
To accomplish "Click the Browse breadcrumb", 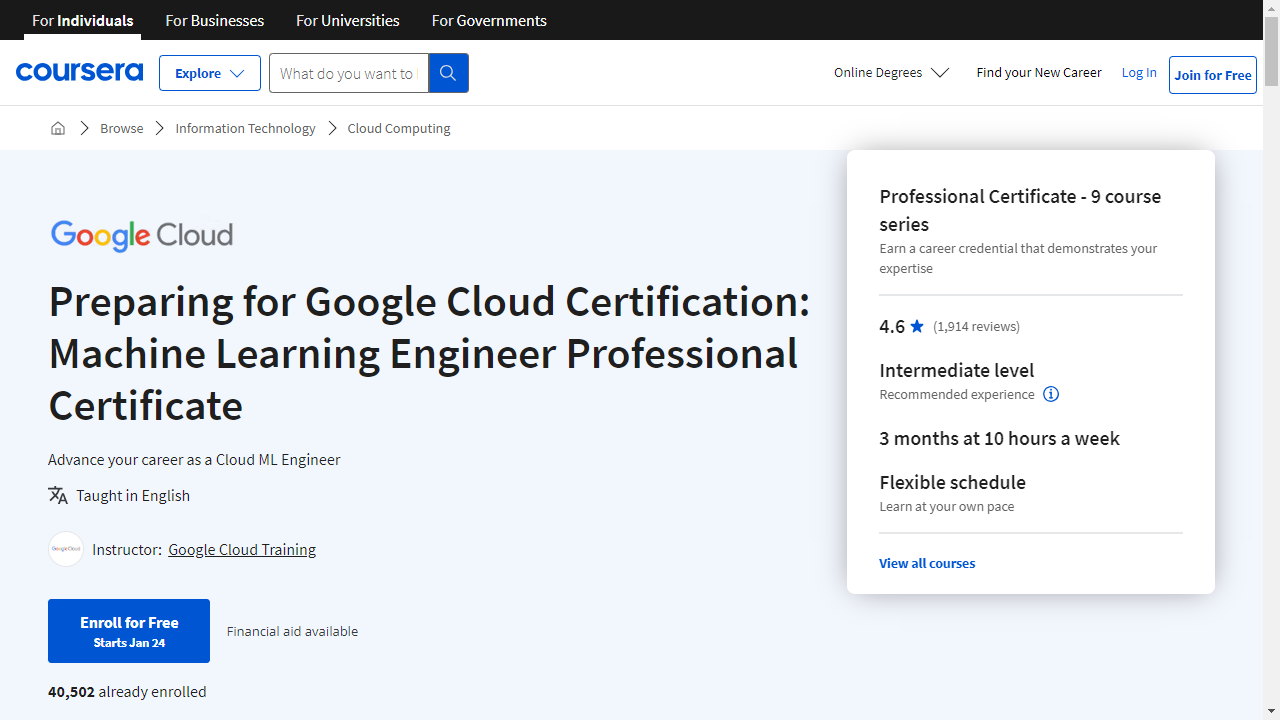I will (x=122, y=128).
